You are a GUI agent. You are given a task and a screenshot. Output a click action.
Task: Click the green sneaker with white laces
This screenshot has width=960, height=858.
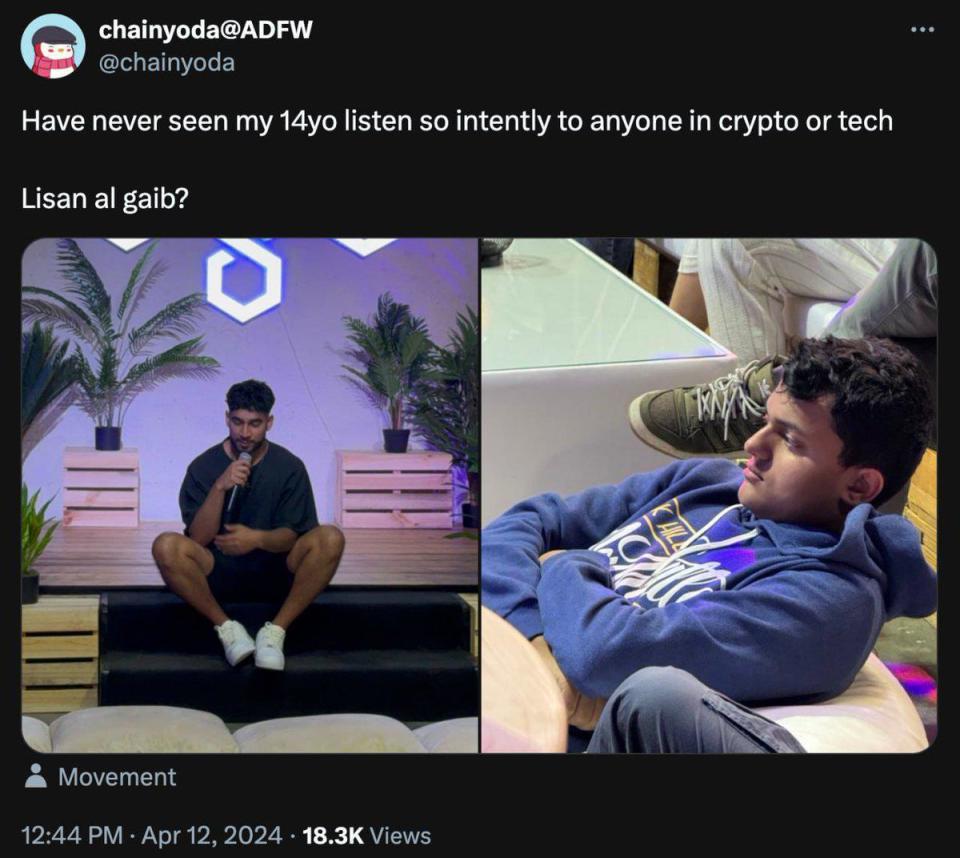702,408
